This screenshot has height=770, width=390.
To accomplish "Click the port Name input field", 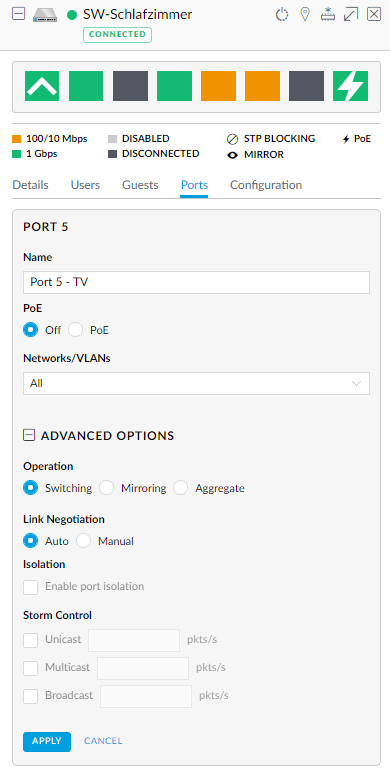I will [196, 282].
